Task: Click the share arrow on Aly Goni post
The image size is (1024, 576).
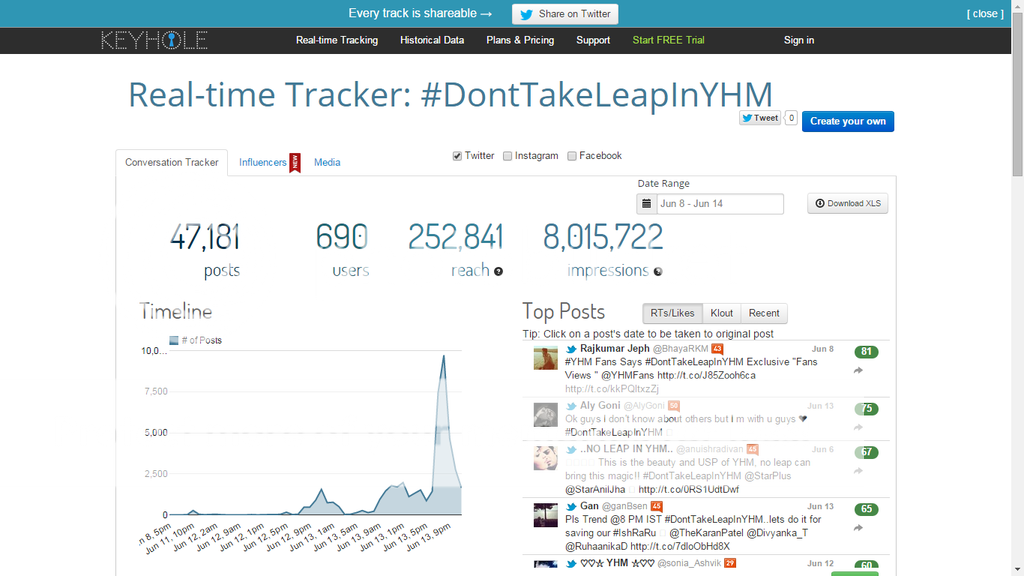Action: (858, 427)
